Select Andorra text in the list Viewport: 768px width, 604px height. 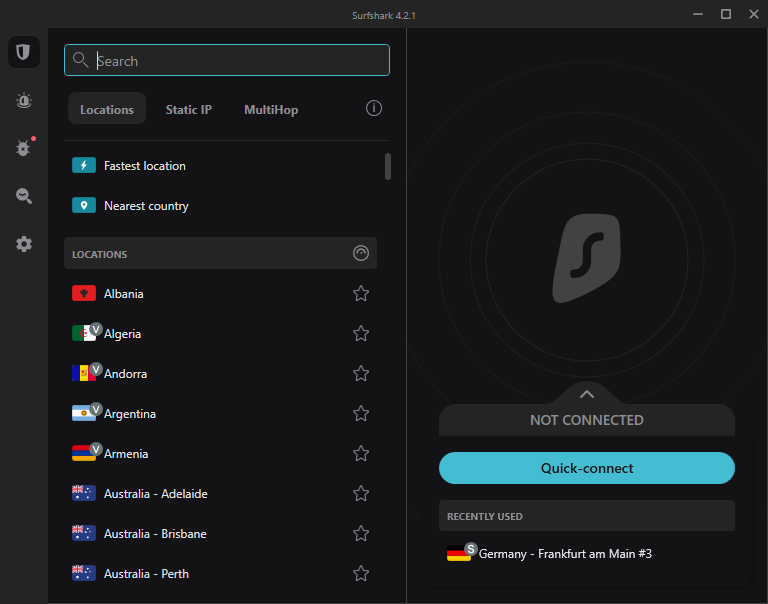pyautogui.click(x=125, y=374)
